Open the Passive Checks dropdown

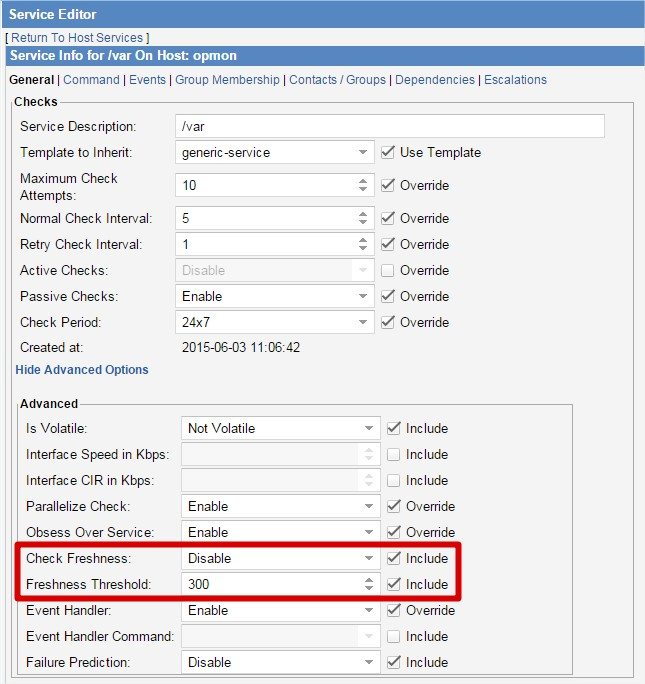pos(274,296)
